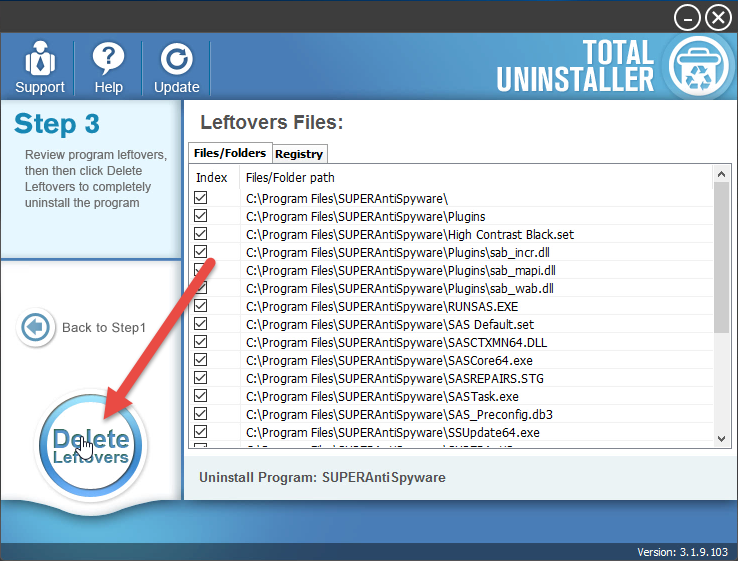Click the Delete Leftovers button

[x=91, y=445]
